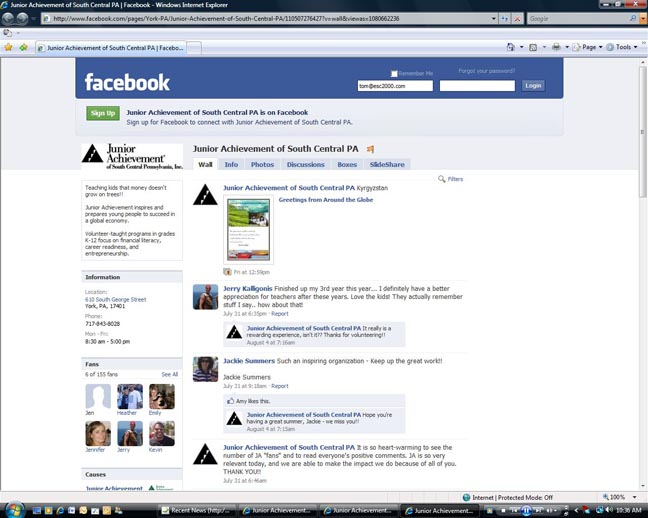This screenshot has width=648, height=518.
Task: Click the media player pause button in taskbar
Action: (x=526, y=511)
